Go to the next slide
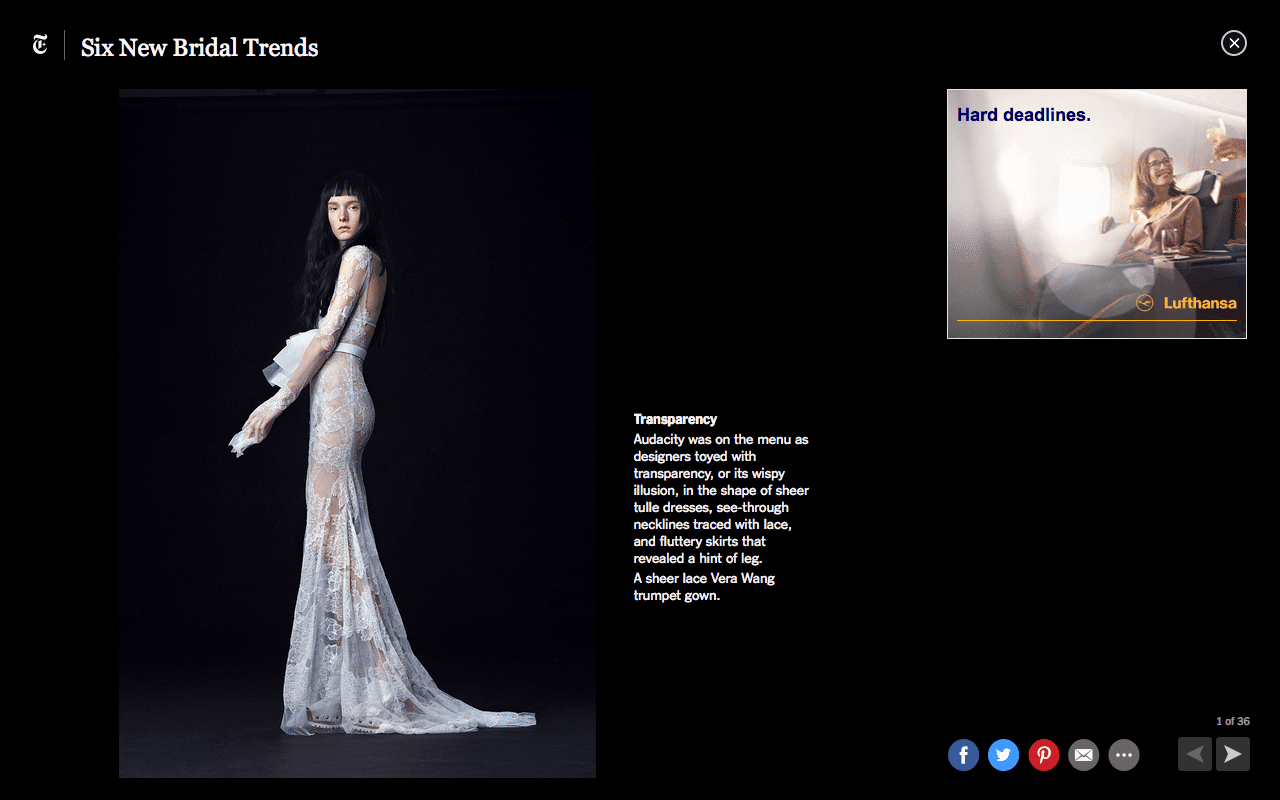Screen dimensions: 1280x800 (1233, 754)
